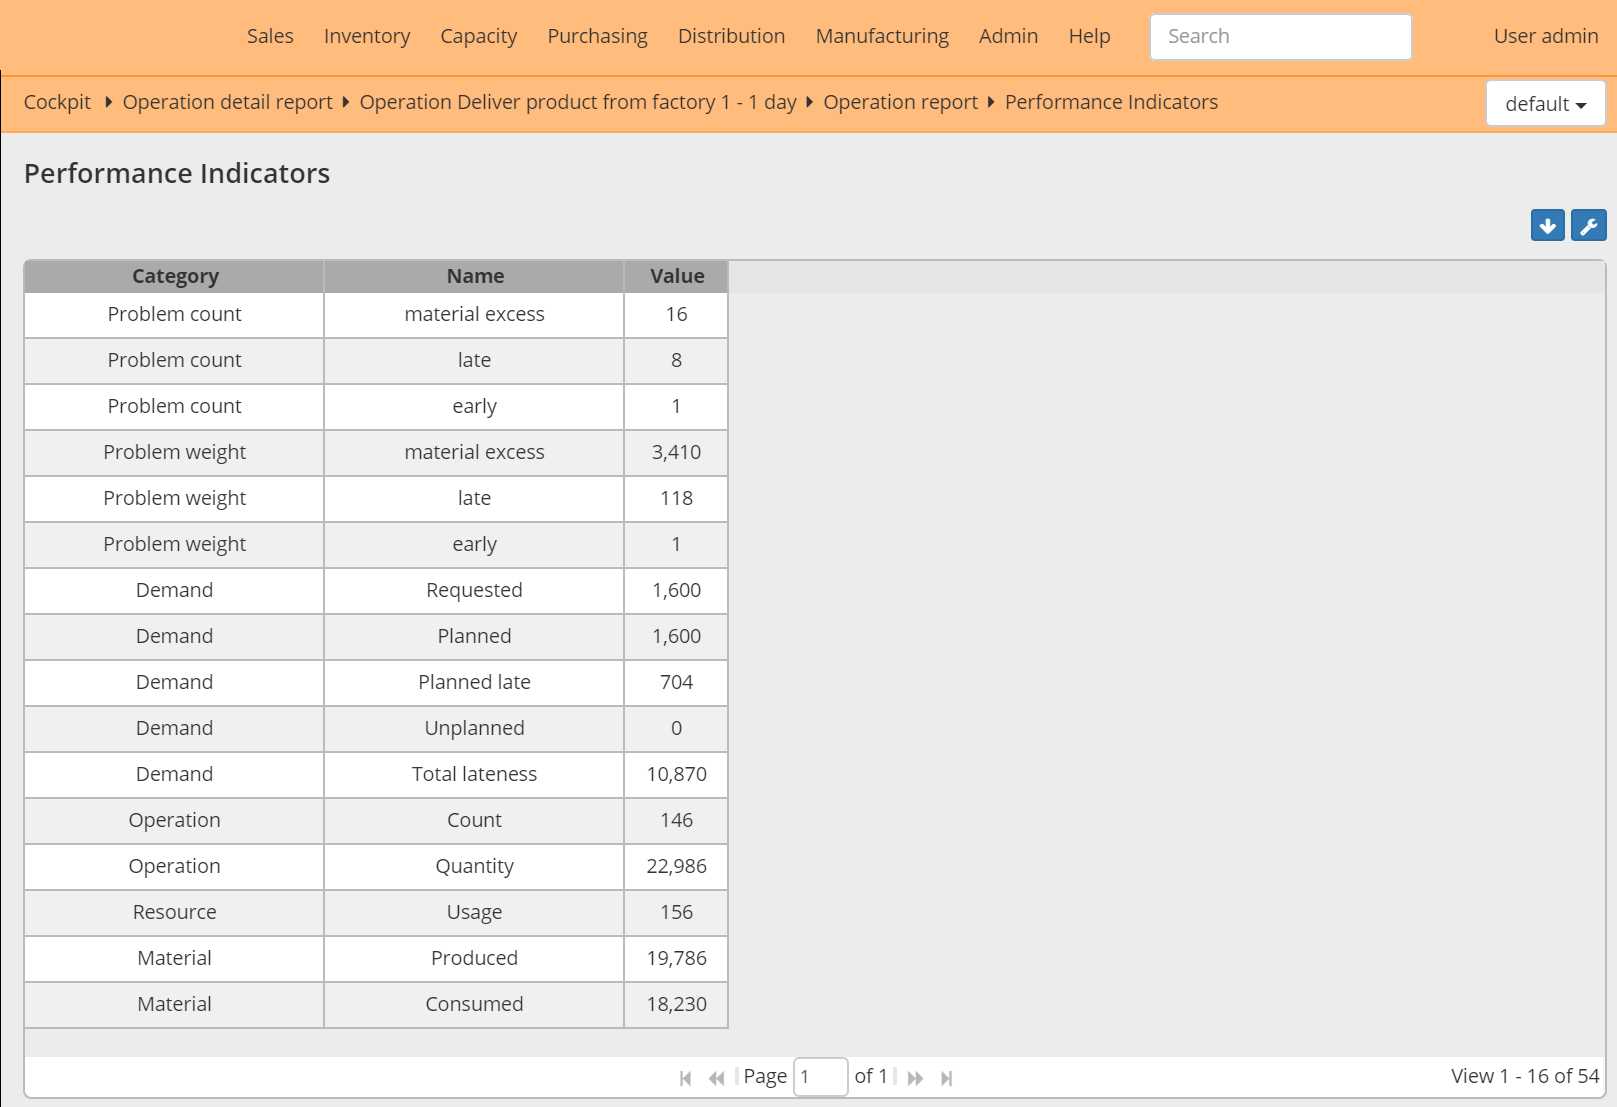Open the Capacity menu
1617x1107 pixels.
pos(478,36)
